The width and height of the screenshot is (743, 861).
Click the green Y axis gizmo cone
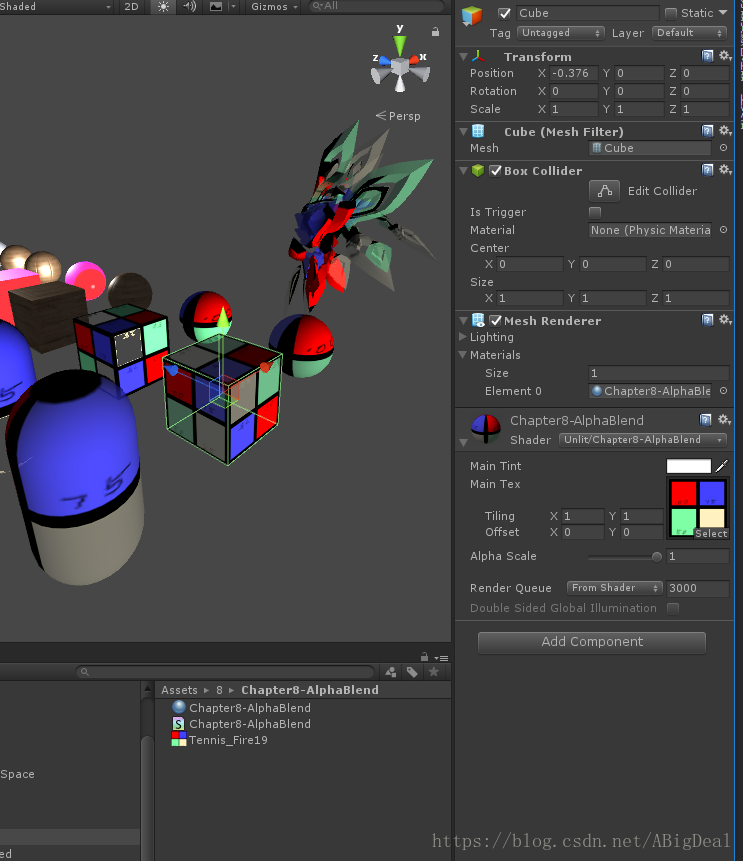coord(400,44)
